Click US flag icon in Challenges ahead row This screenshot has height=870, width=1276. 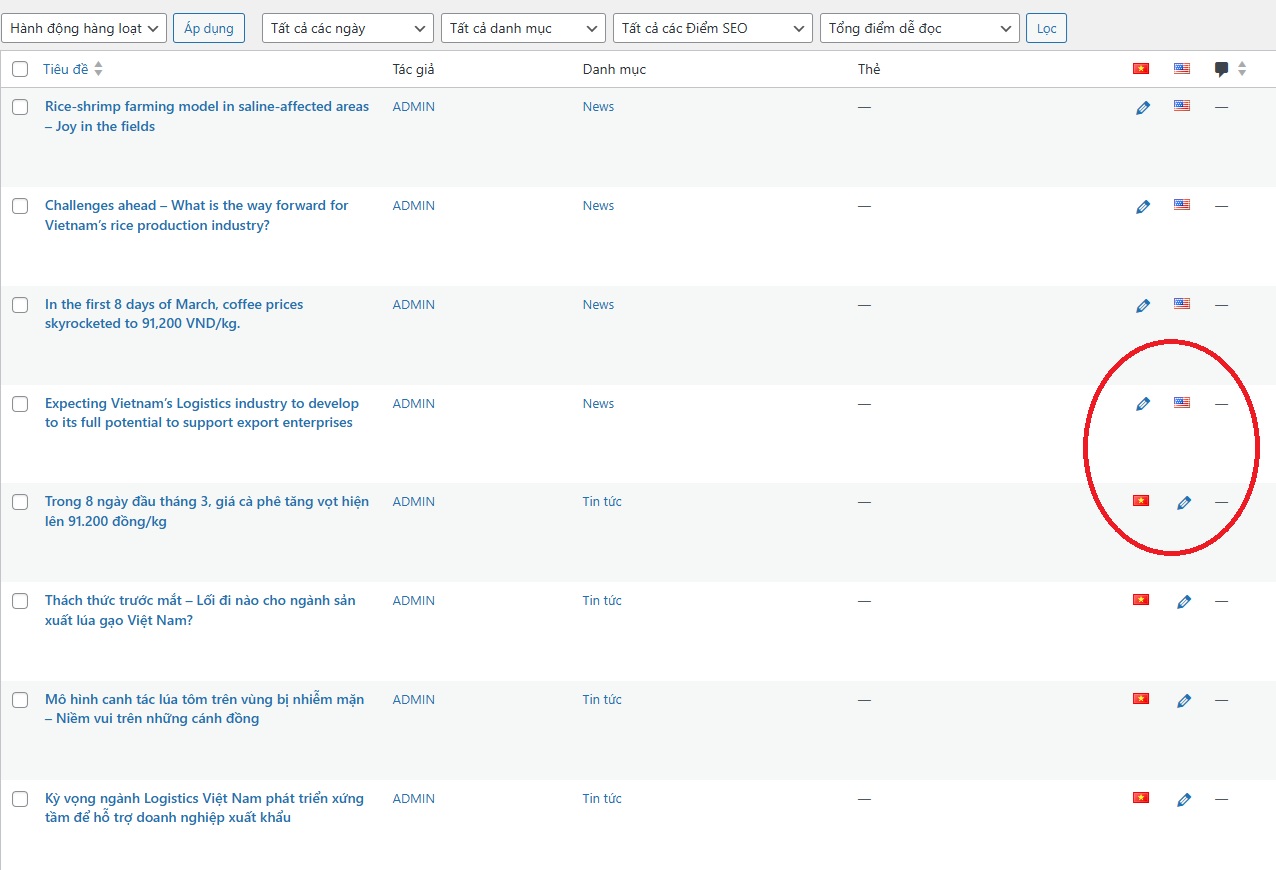pos(1182,205)
